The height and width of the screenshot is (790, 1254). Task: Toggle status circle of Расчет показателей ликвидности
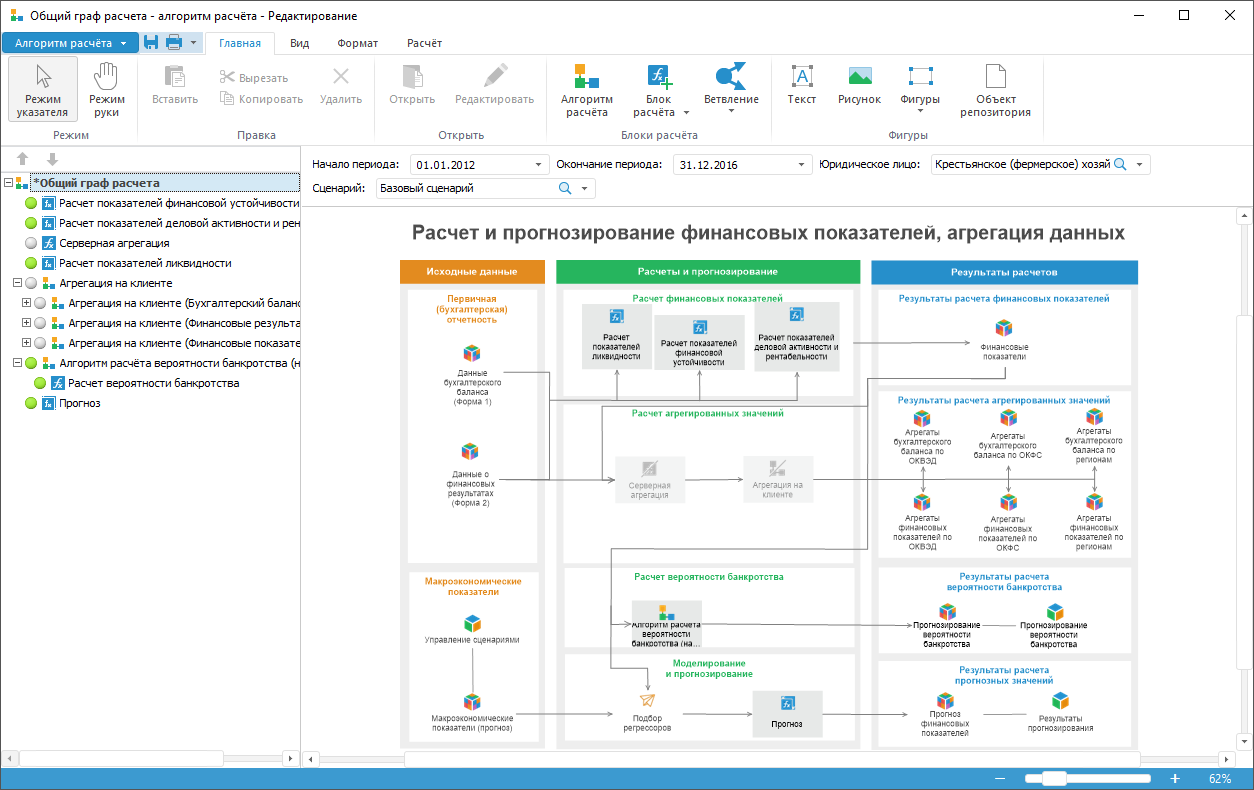(31, 263)
